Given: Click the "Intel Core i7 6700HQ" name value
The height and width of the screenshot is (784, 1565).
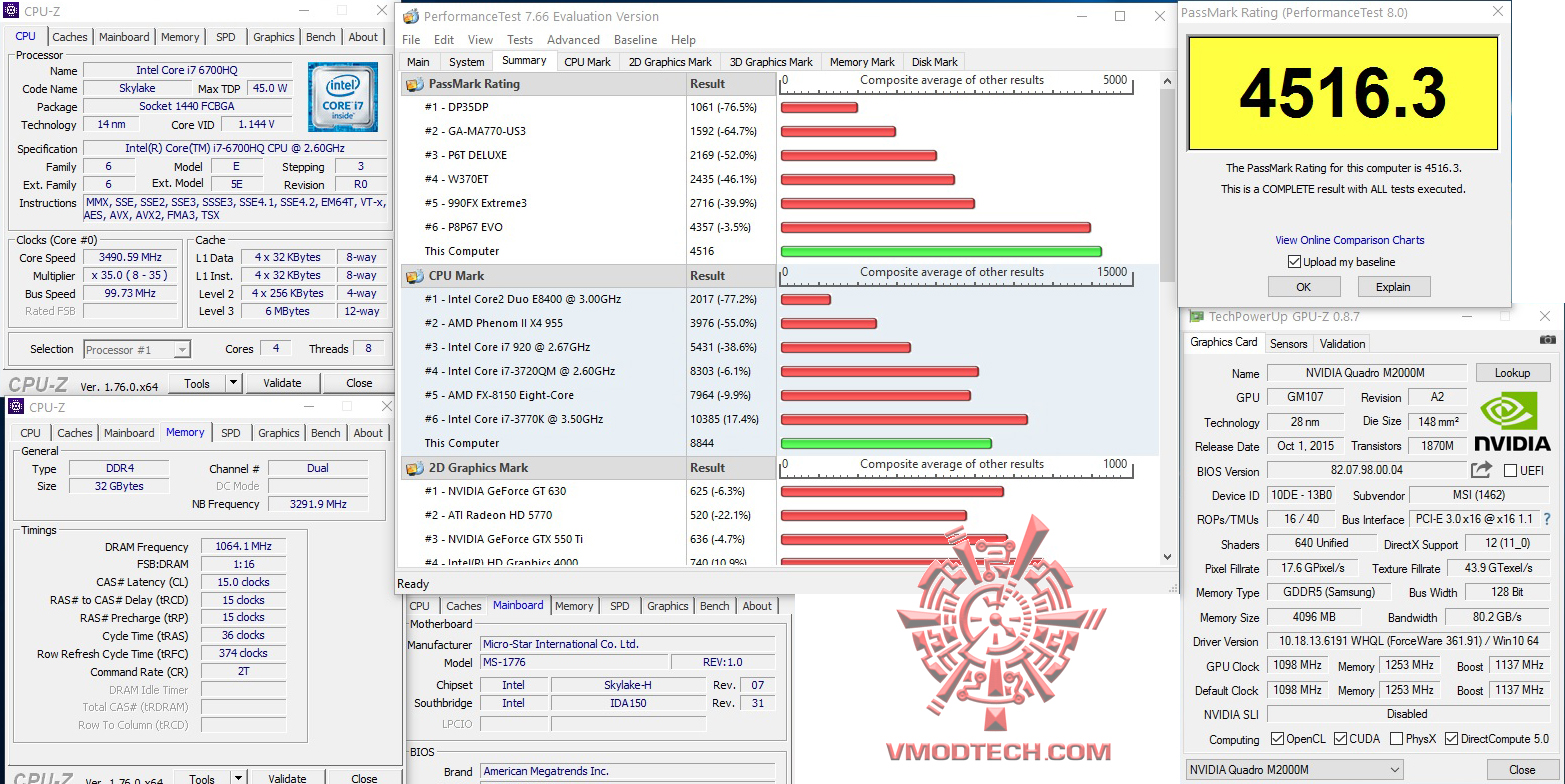Looking at the screenshot, I should click(188, 71).
